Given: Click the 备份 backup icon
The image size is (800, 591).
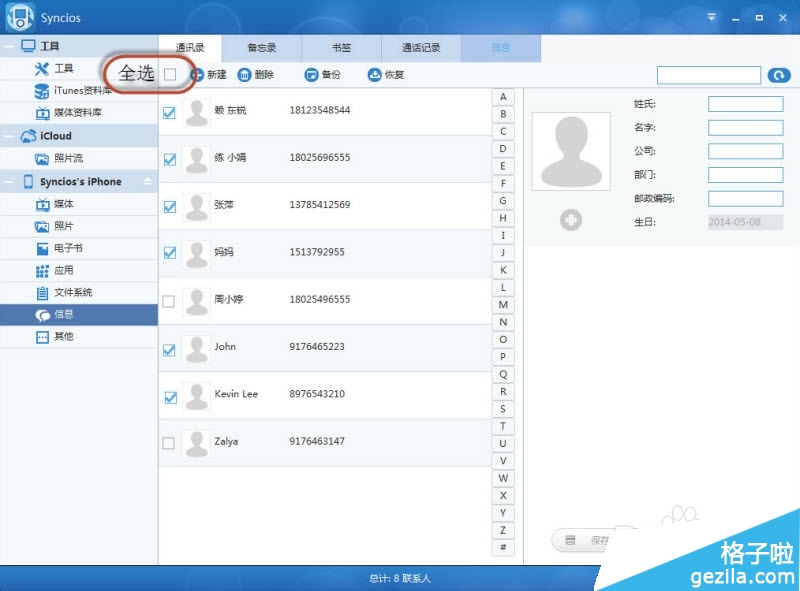Looking at the screenshot, I should pos(311,75).
